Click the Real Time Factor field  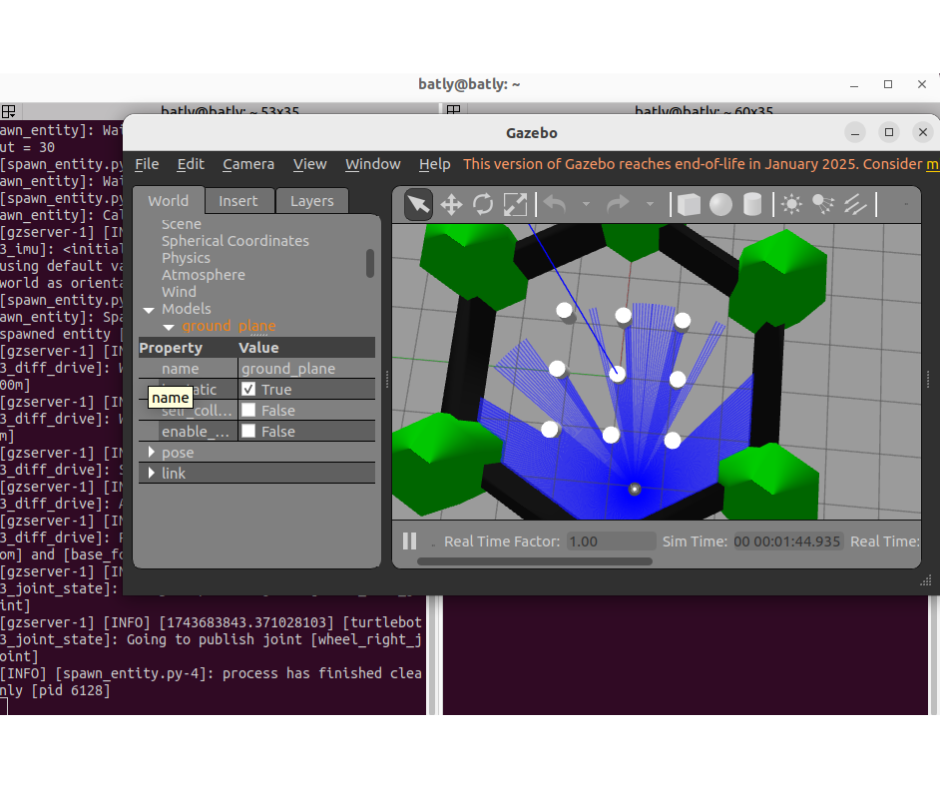pyautogui.click(x=608, y=541)
